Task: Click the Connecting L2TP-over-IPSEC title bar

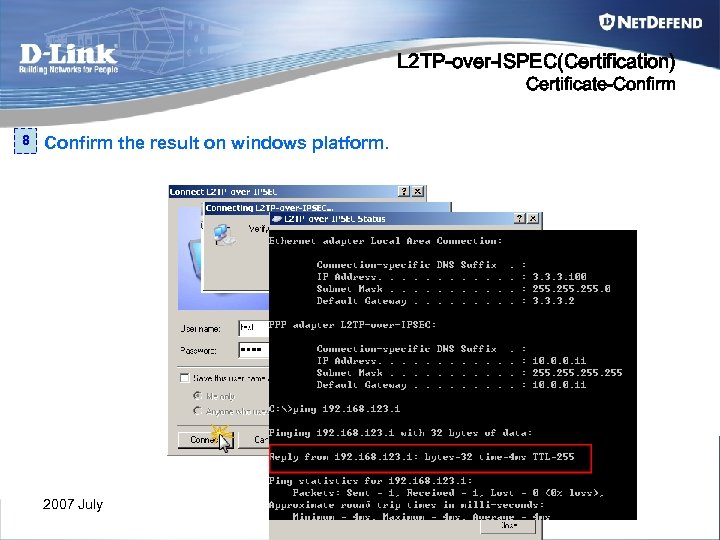Action: (327, 208)
